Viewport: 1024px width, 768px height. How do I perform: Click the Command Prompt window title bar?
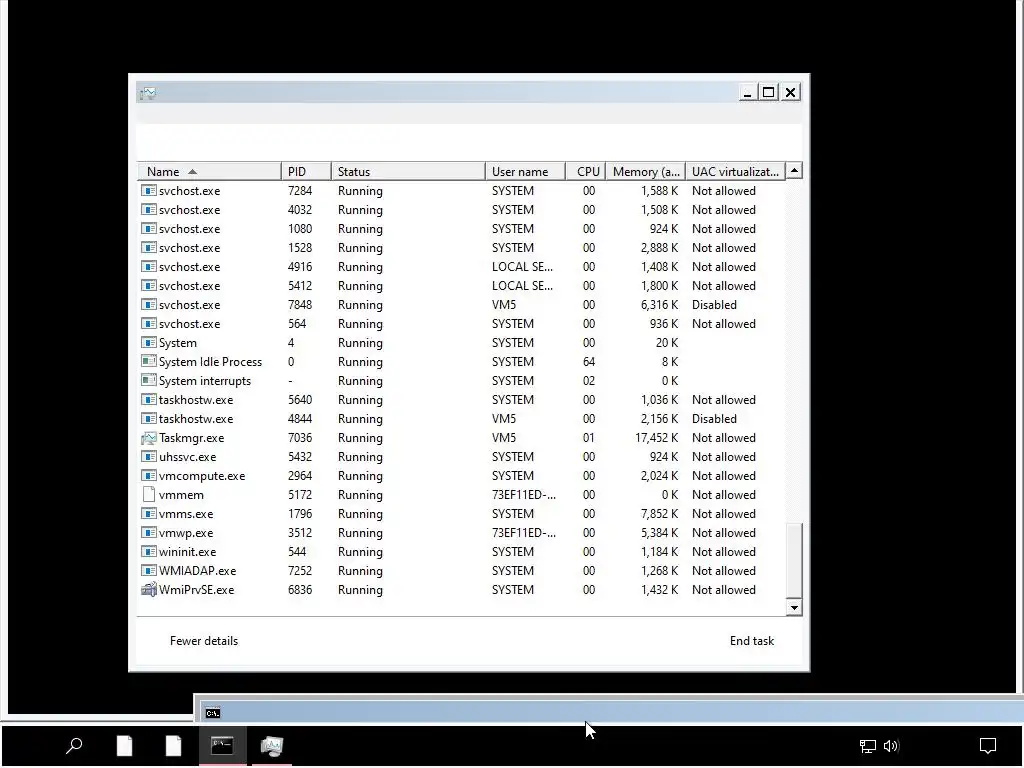click(614, 712)
